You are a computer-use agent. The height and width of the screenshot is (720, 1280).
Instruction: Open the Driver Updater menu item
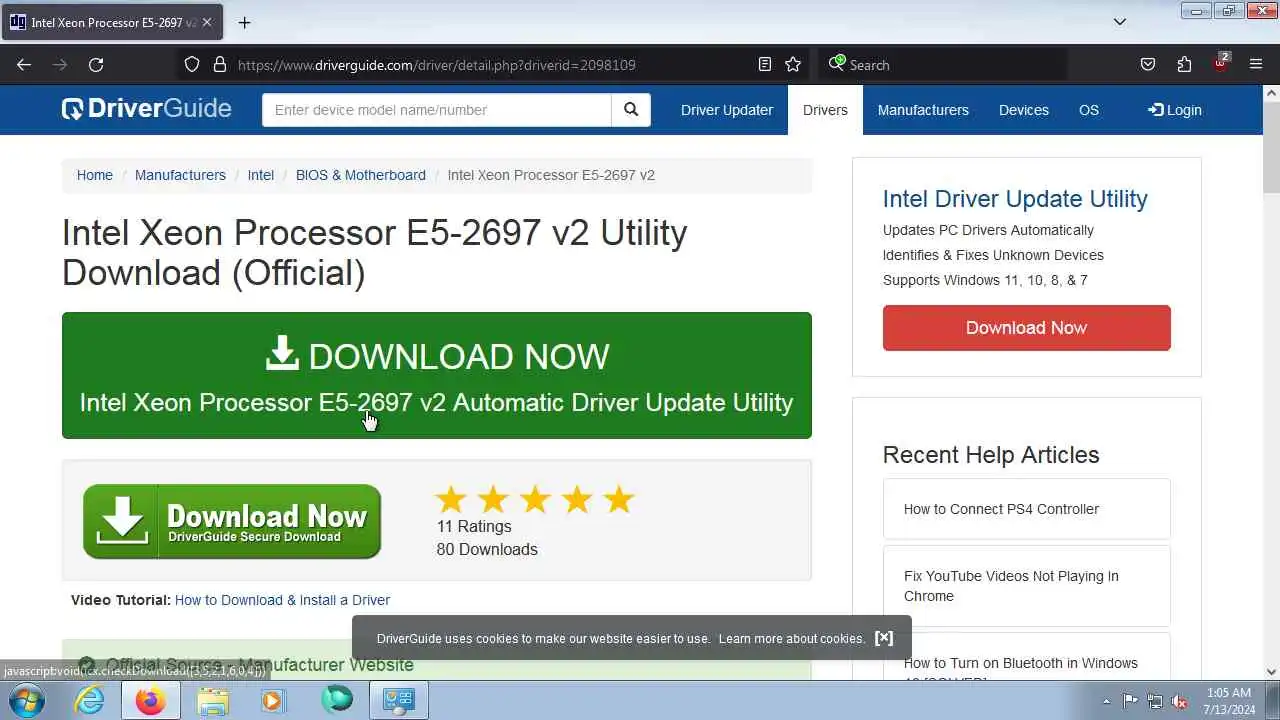tap(727, 110)
